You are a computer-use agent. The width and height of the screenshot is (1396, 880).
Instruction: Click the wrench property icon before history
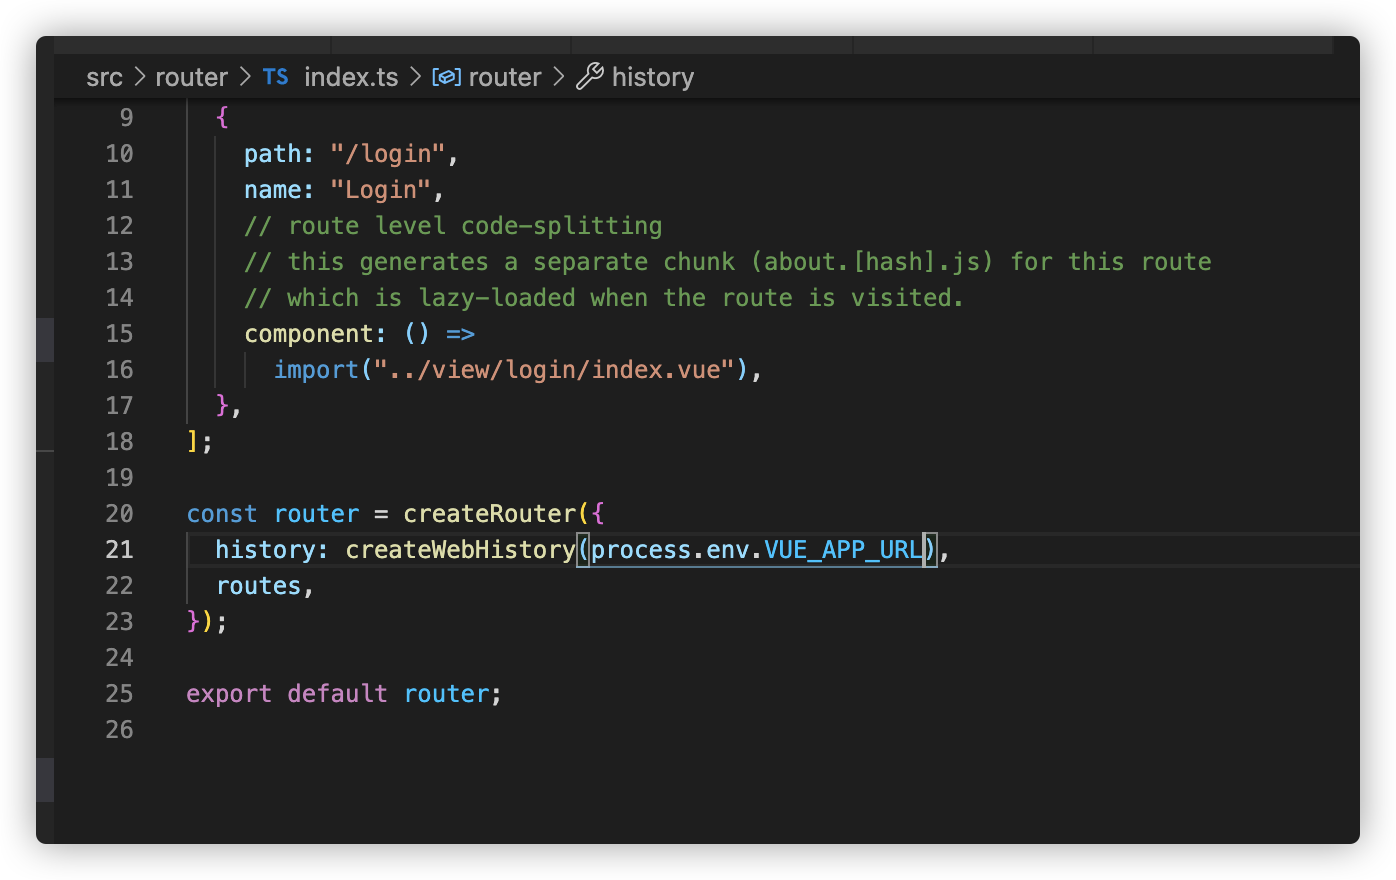tap(590, 77)
